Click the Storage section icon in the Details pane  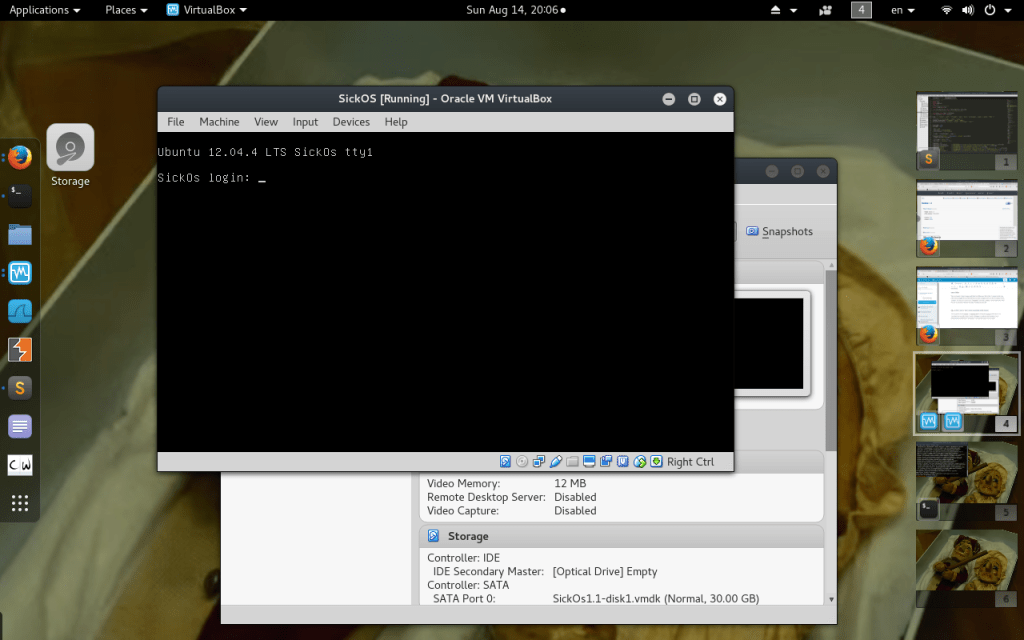pyautogui.click(x=432, y=535)
